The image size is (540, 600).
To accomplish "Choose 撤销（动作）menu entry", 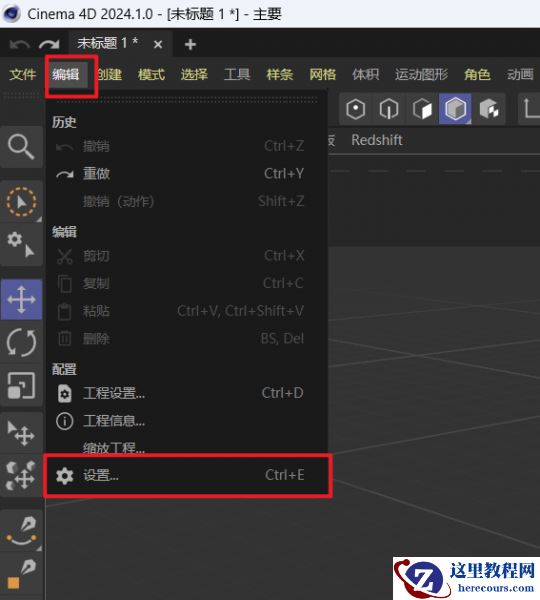I will click(x=187, y=201).
